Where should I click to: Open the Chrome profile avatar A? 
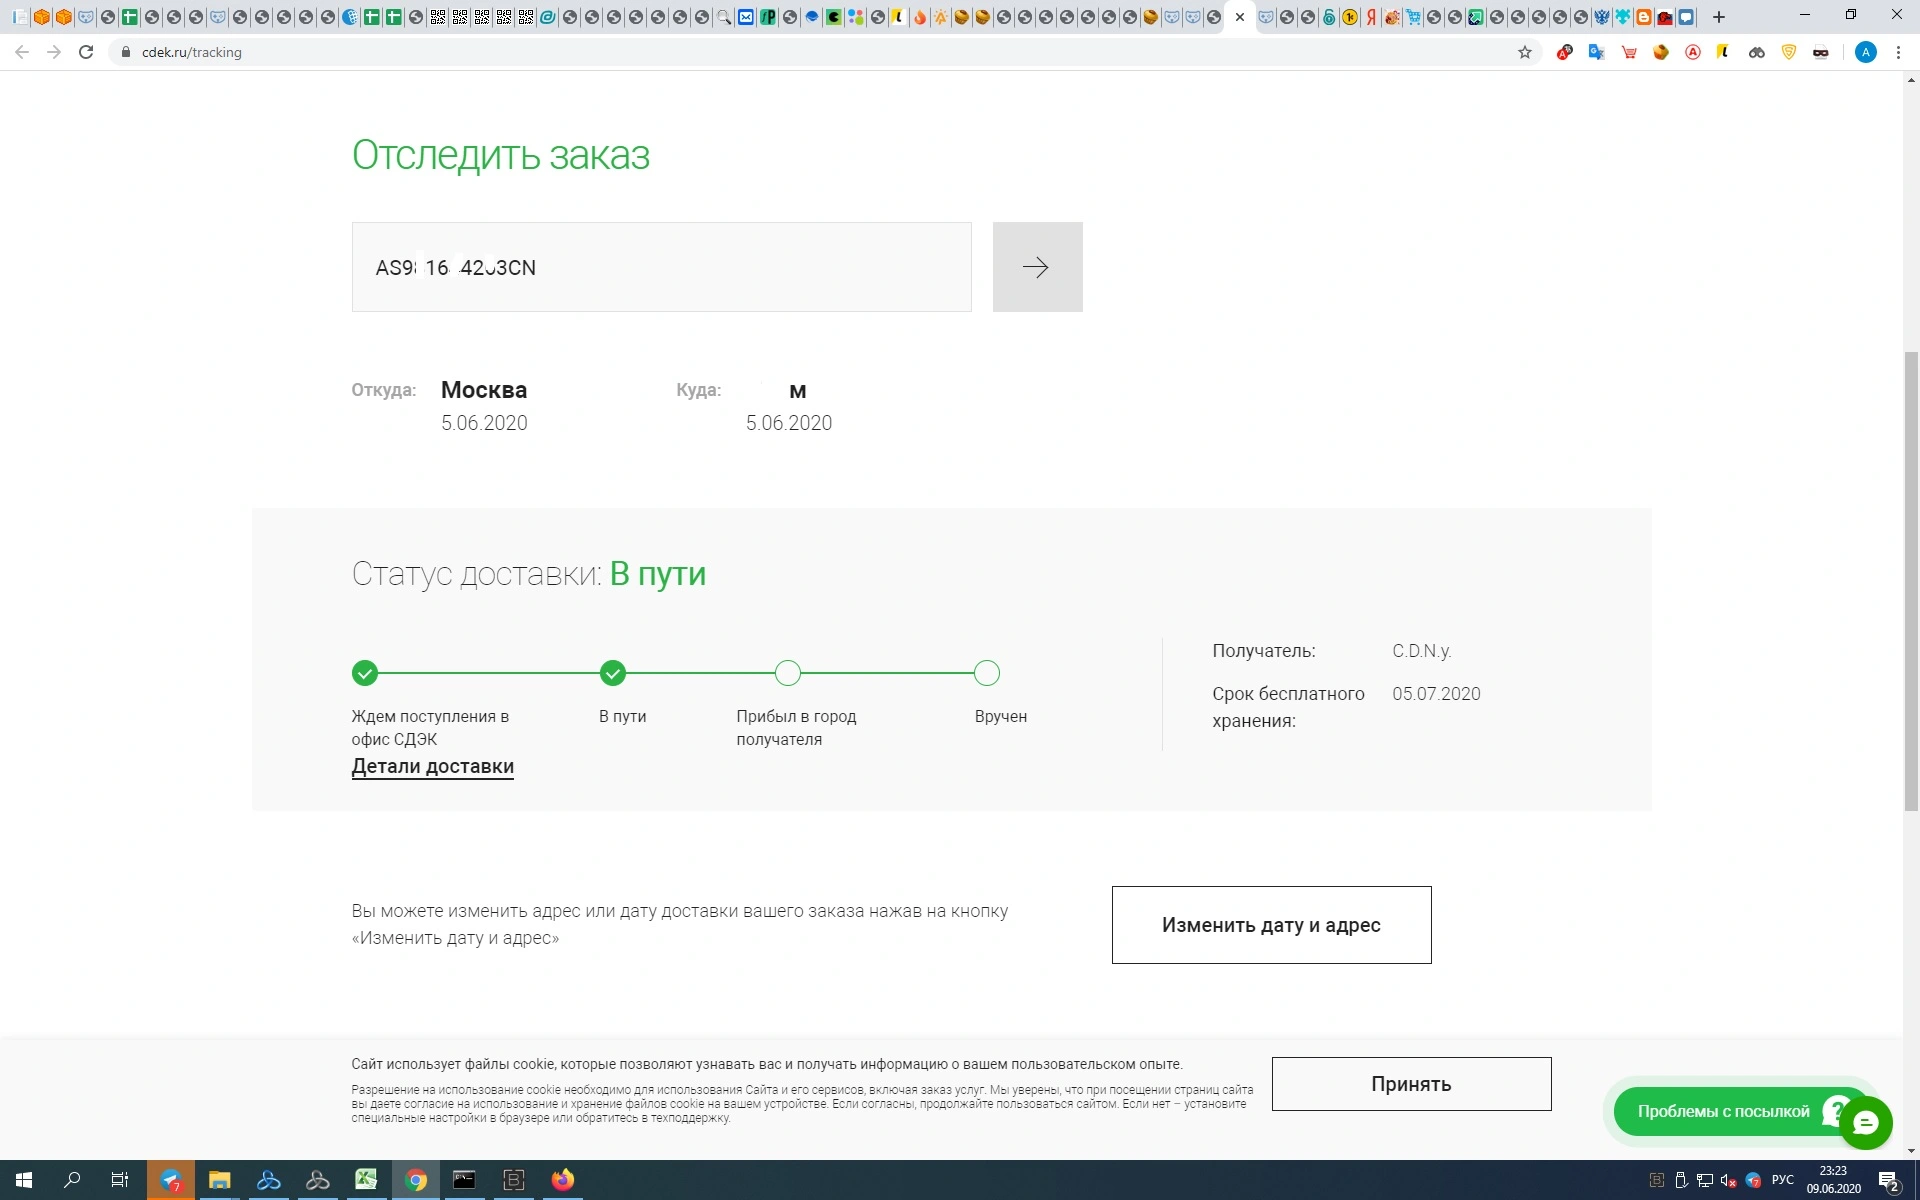(1866, 52)
